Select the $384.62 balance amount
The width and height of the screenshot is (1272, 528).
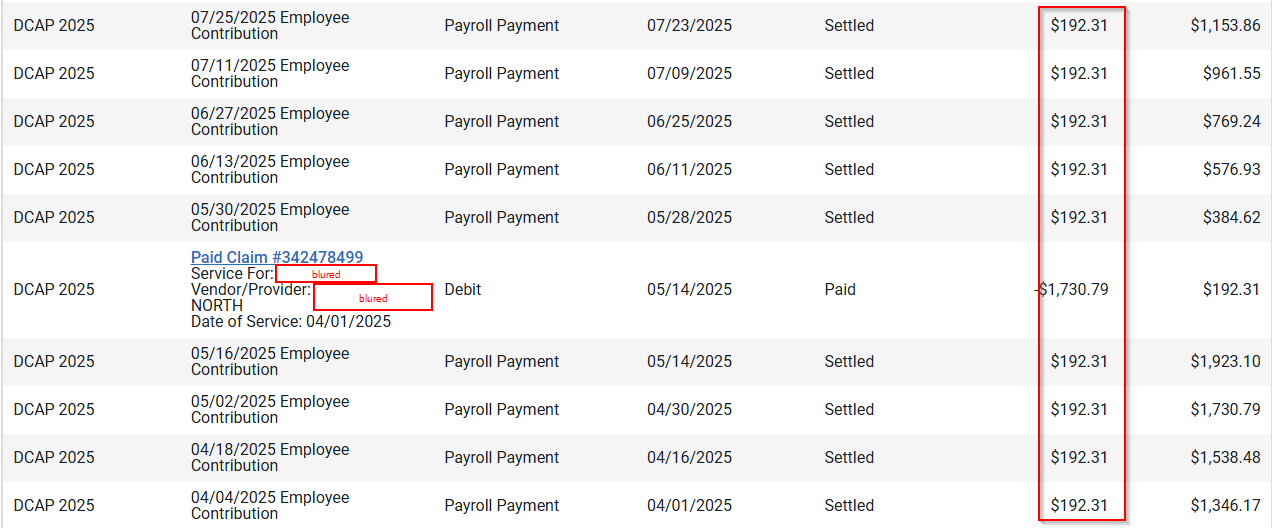click(x=1232, y=218)
